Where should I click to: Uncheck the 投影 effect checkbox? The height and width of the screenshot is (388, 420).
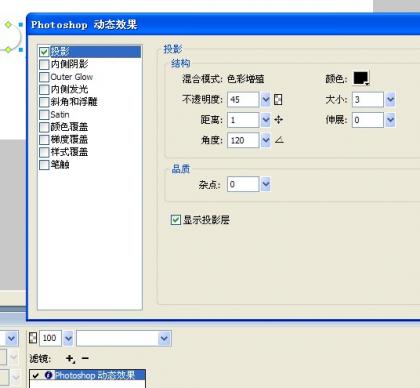pos(44,52)
